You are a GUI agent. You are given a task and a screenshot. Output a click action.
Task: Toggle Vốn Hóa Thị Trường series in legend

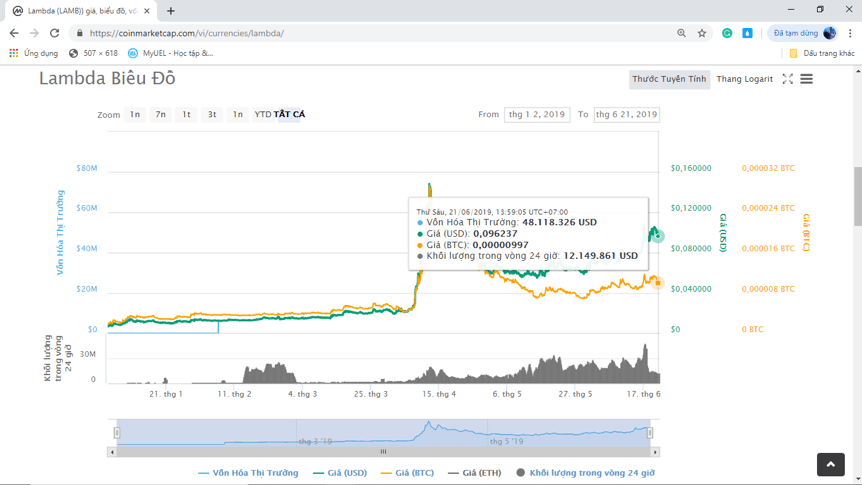248,473
